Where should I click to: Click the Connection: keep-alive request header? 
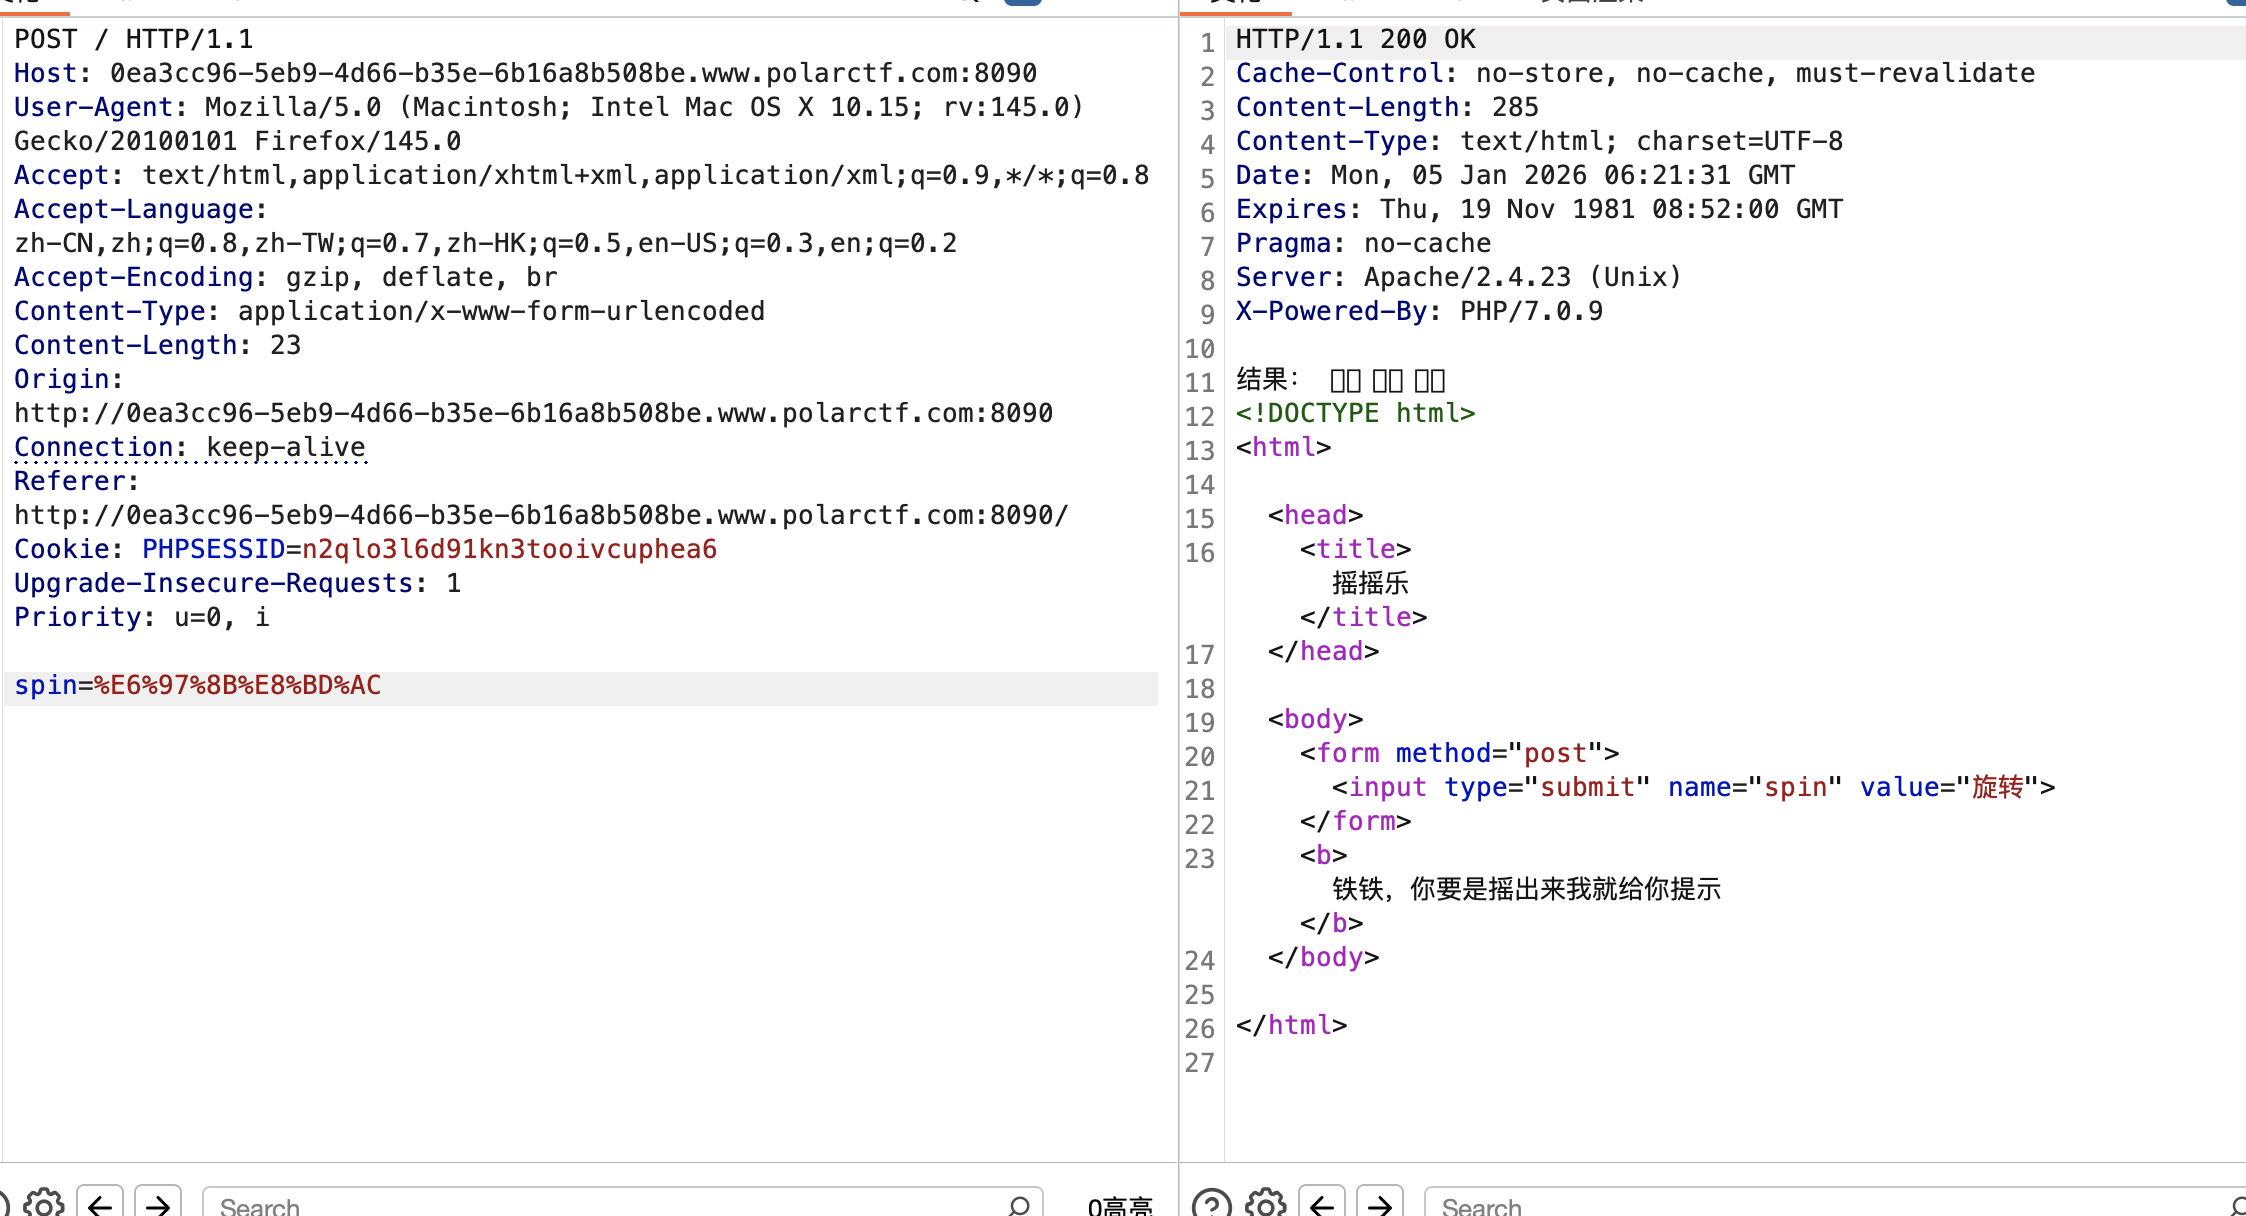190,448
